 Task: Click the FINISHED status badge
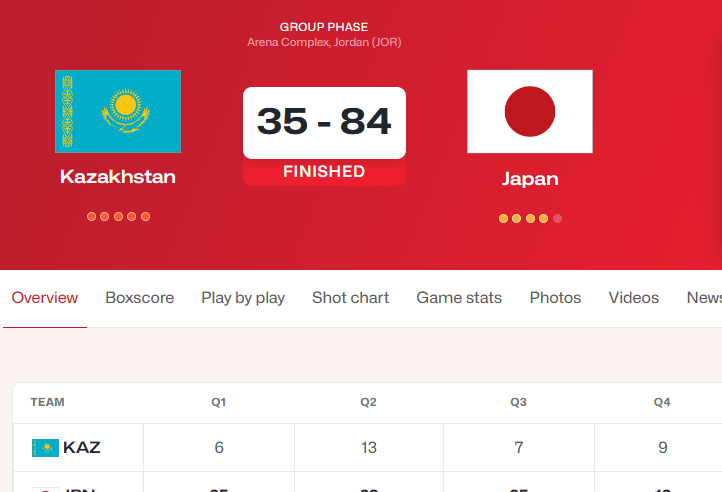(x=324, y=172)
